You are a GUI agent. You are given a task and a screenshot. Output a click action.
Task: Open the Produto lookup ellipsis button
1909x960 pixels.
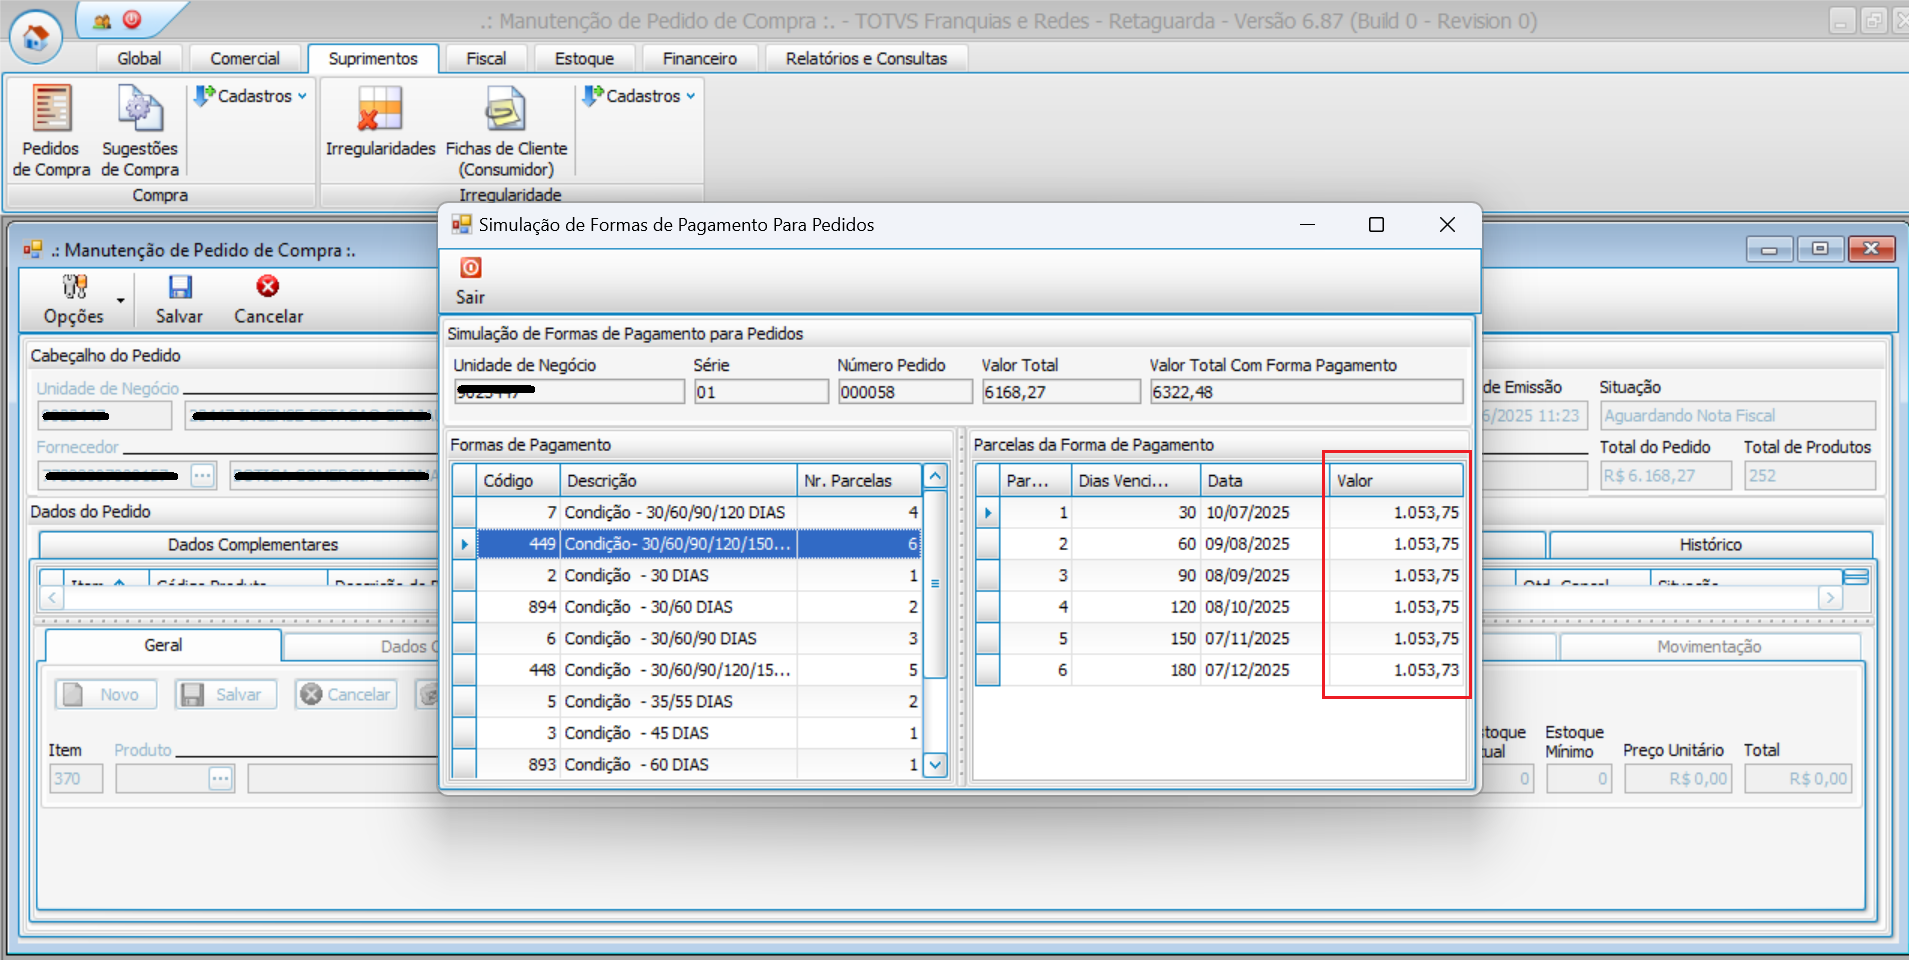(221, 779)
